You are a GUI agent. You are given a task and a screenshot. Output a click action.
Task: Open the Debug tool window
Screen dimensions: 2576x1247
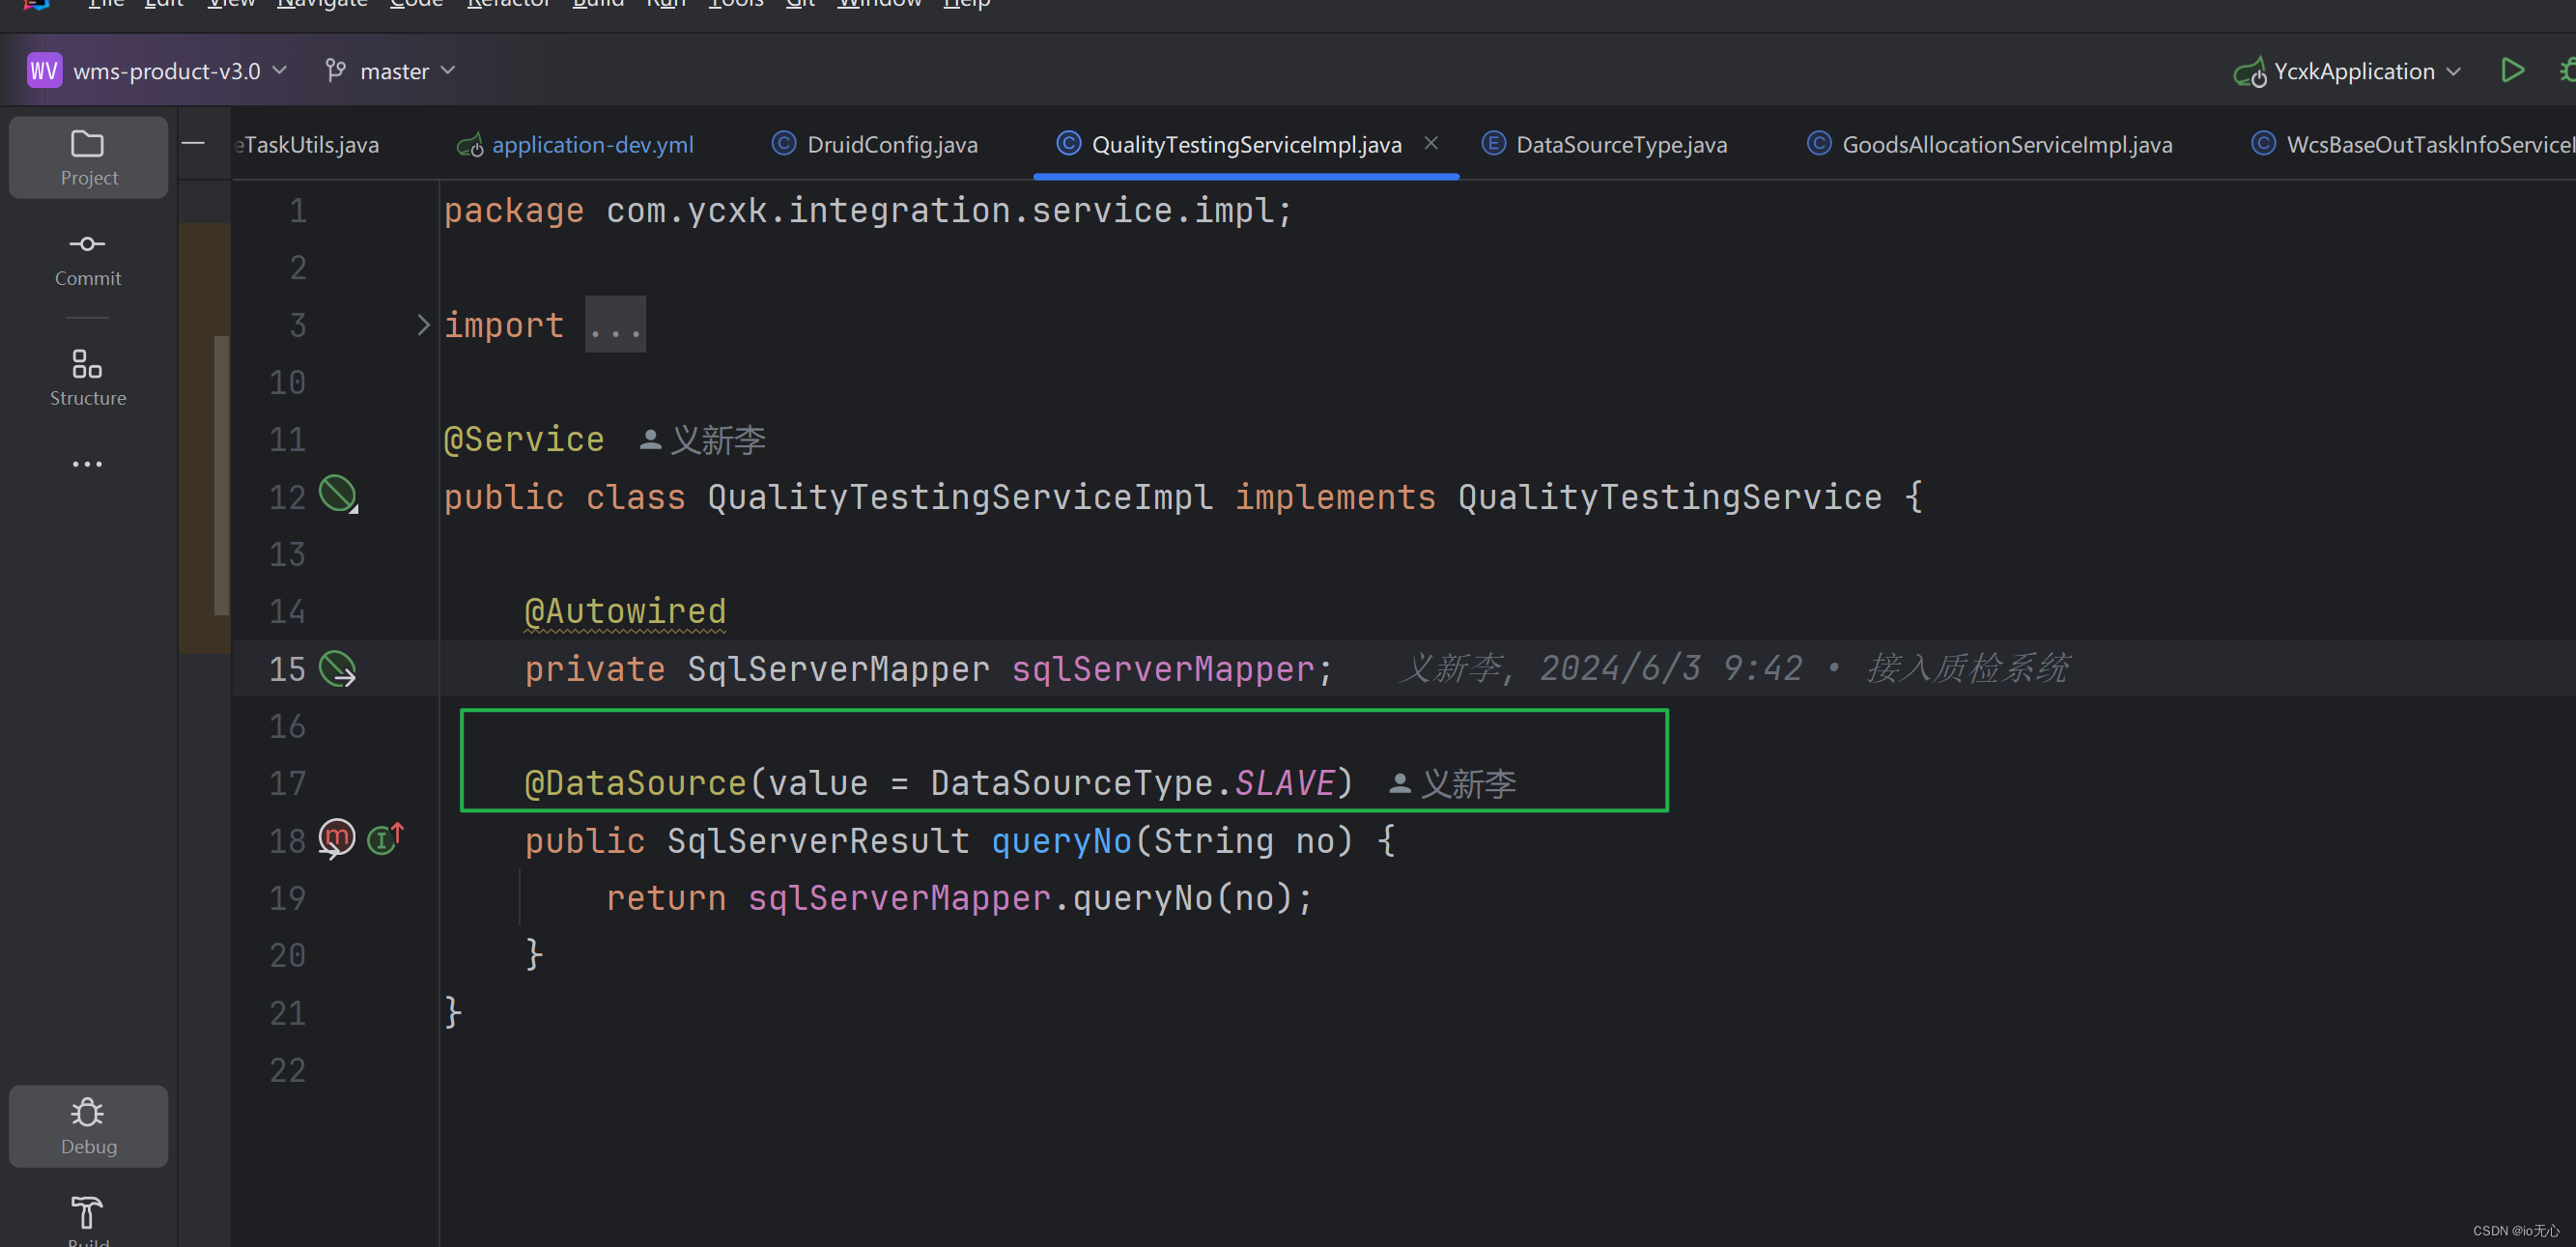pyautogui.click(x=88, y=1125)
